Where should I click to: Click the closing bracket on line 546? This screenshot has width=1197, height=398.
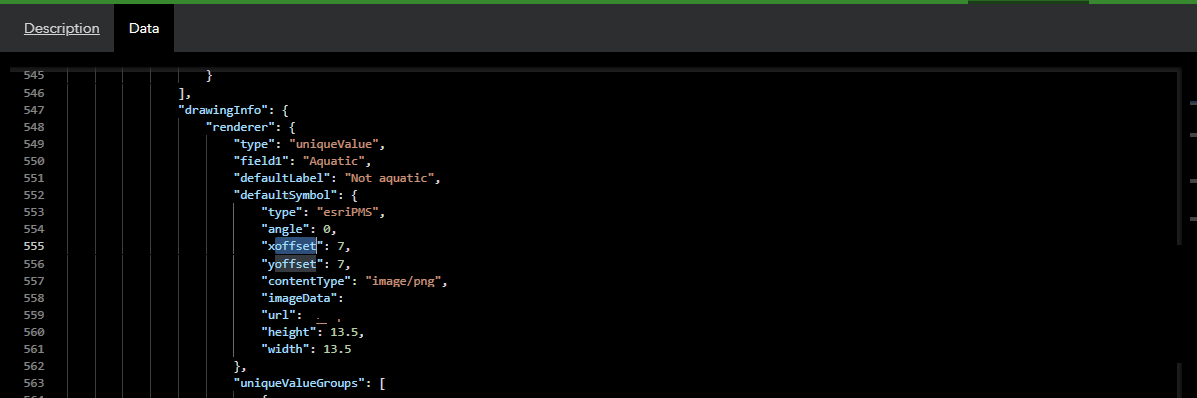182,93
